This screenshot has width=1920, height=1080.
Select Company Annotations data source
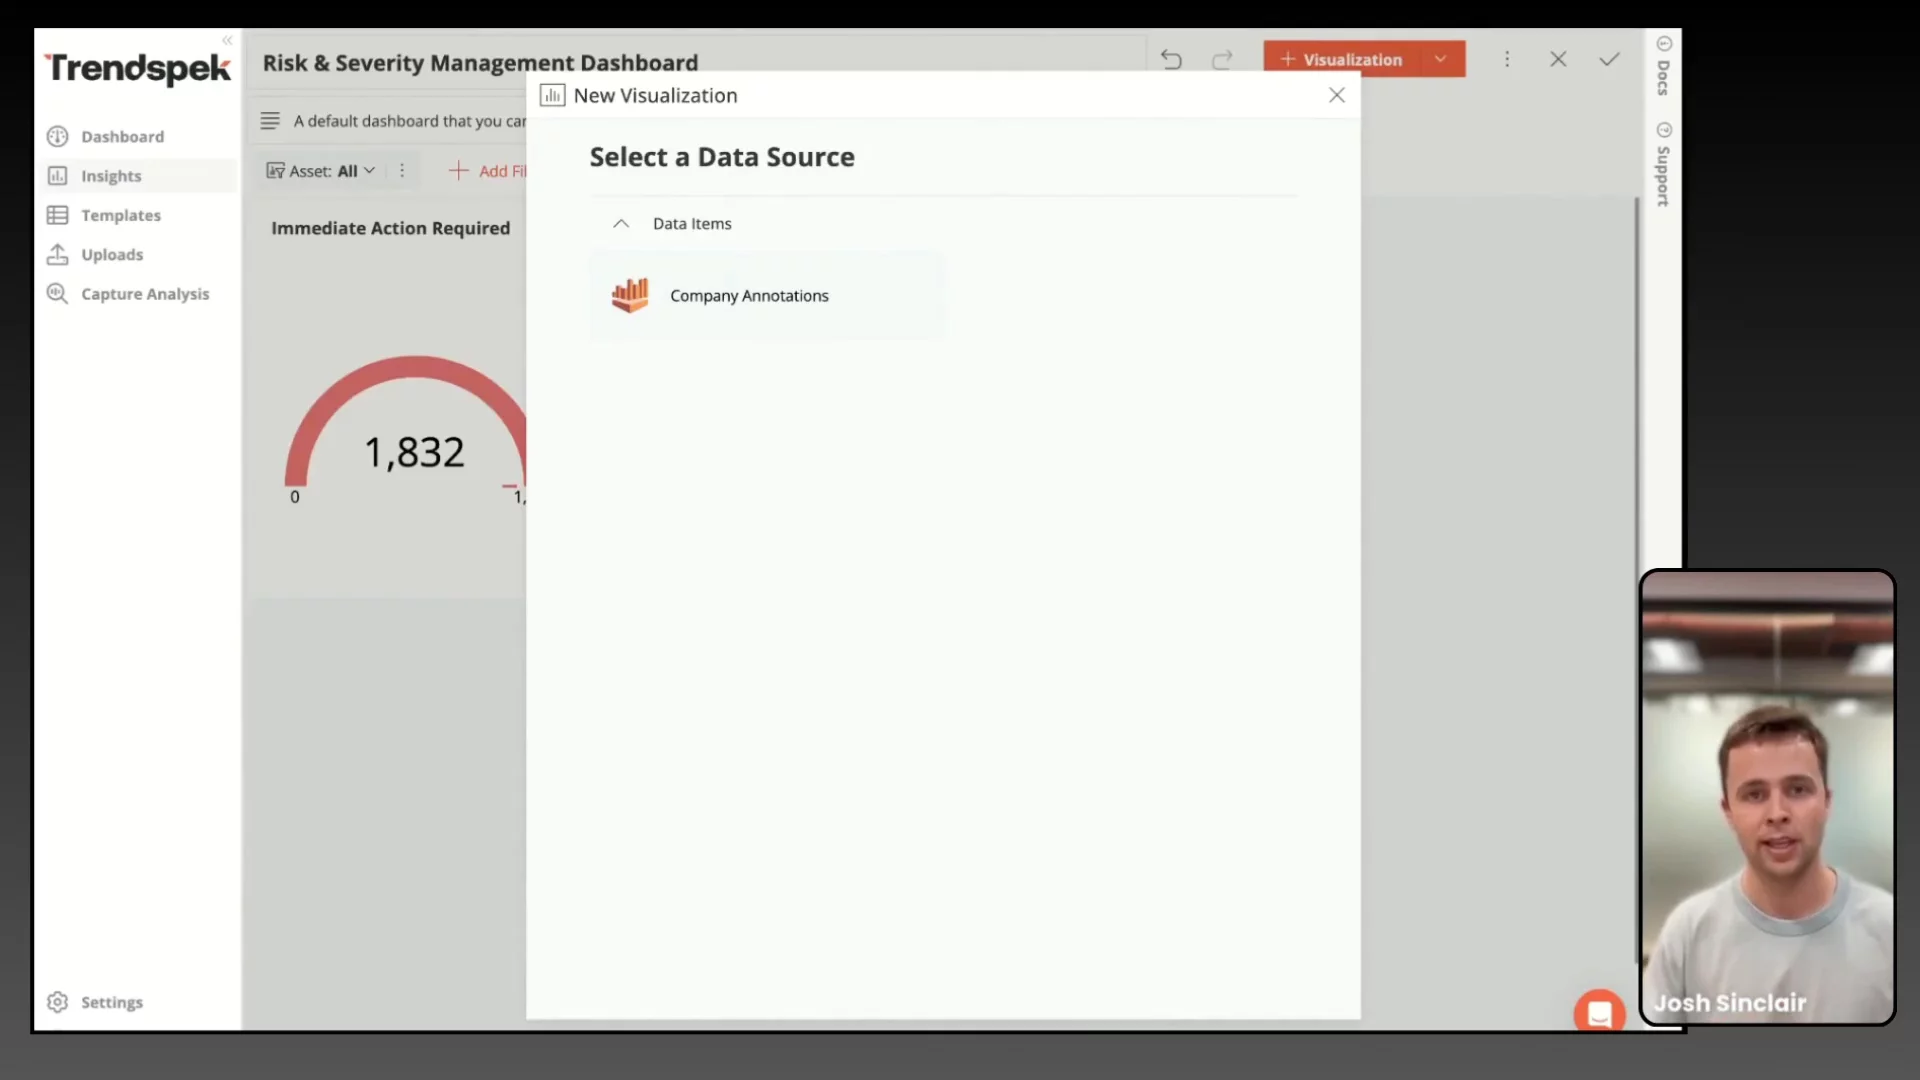click(x=748, y=296)
